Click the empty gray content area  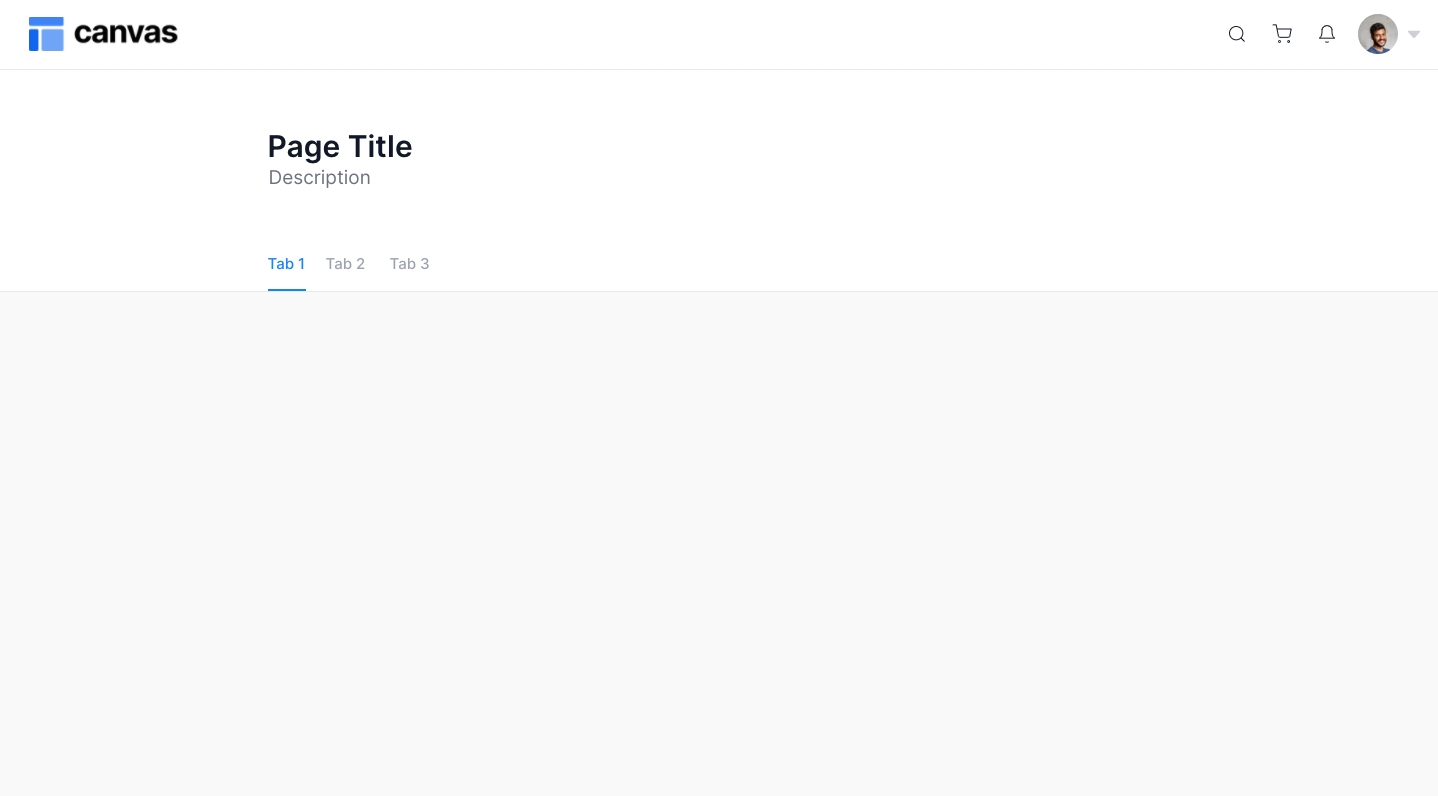719,540
